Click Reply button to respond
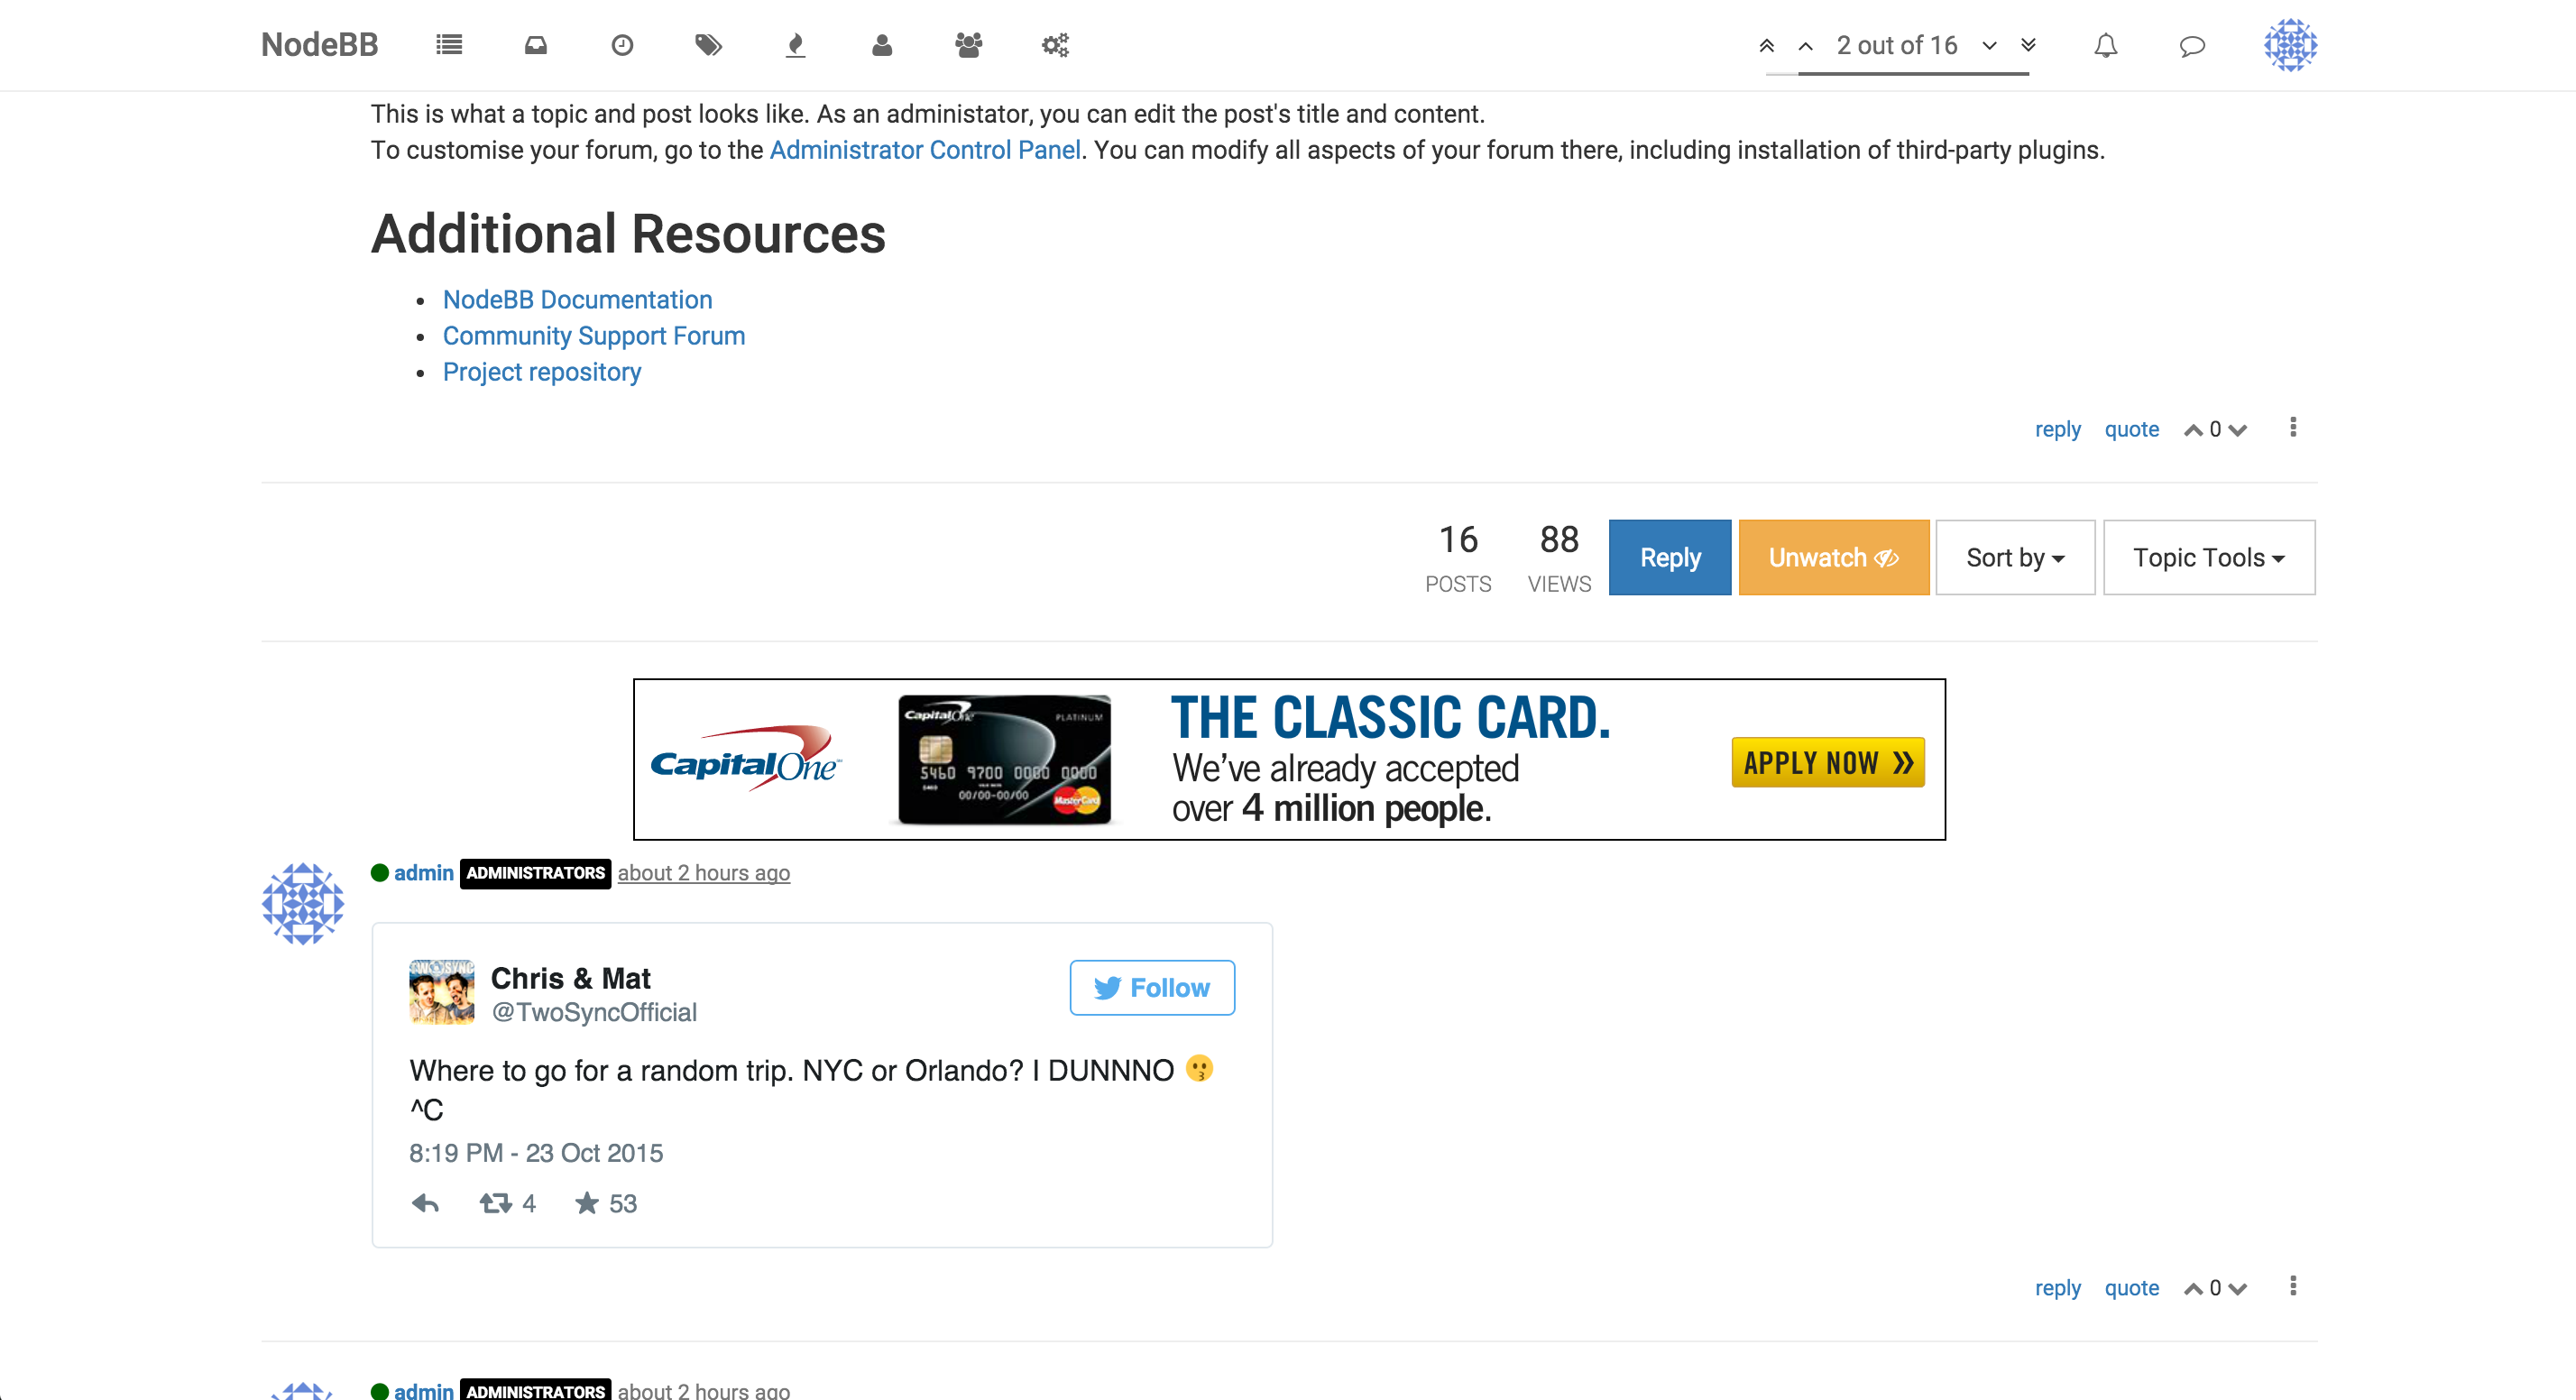The width and height of the screenshot is (2576, 1400). 1668,557
